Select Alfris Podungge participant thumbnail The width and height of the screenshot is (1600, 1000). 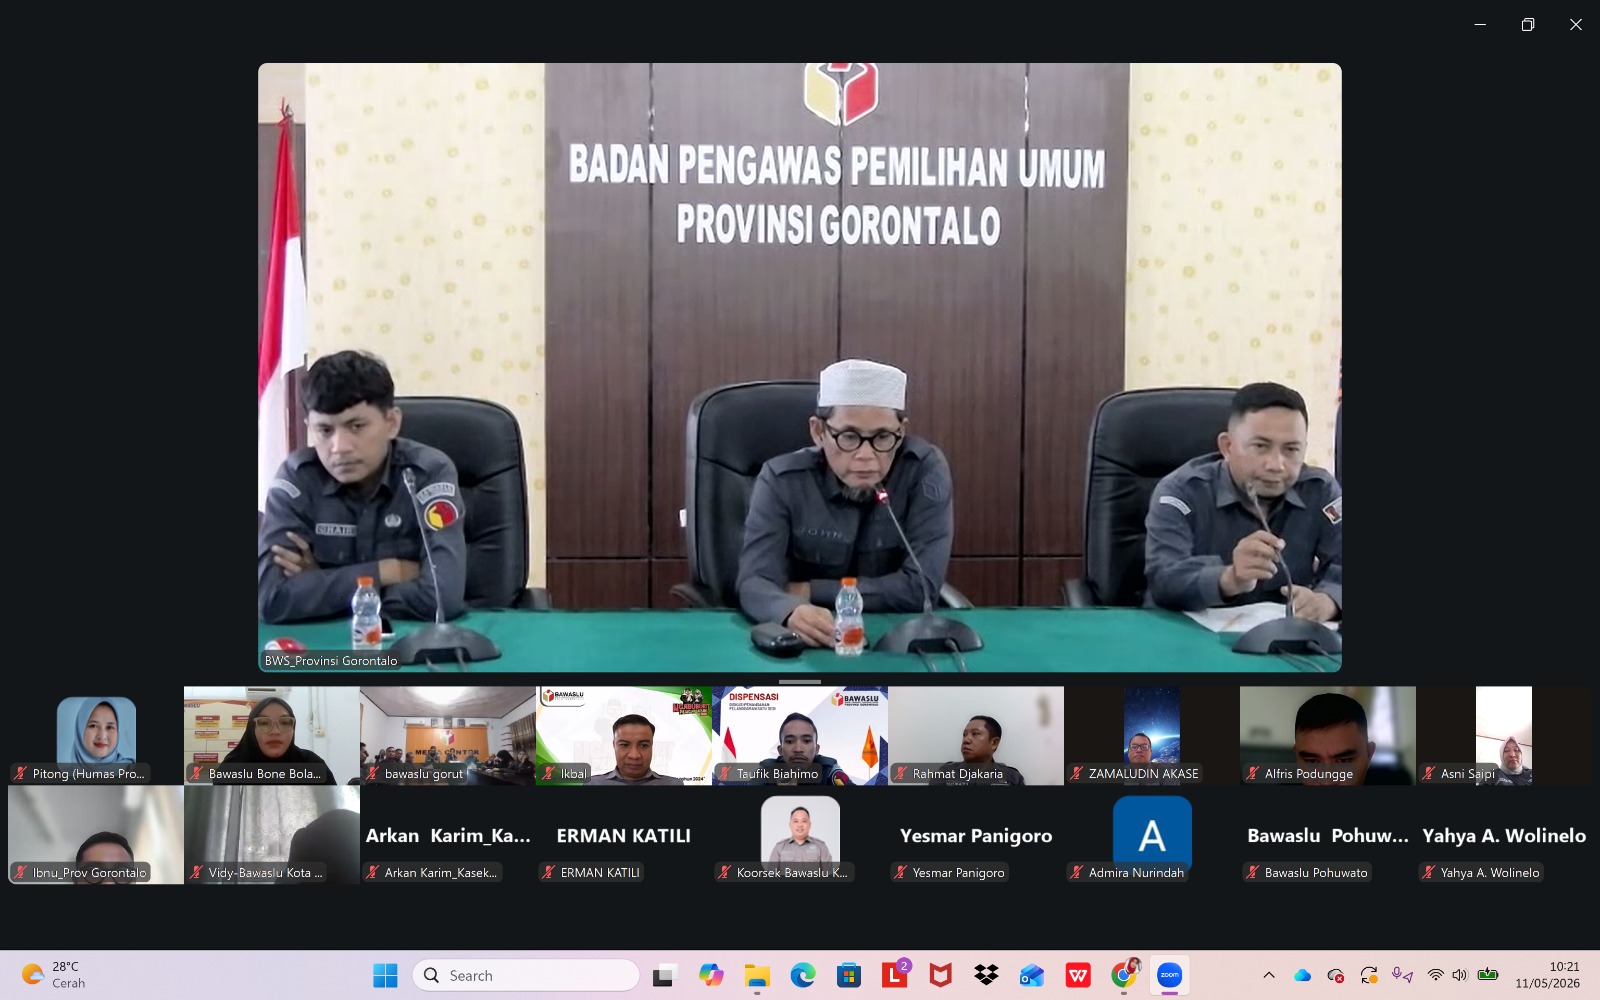click(x=1328, y=735)
